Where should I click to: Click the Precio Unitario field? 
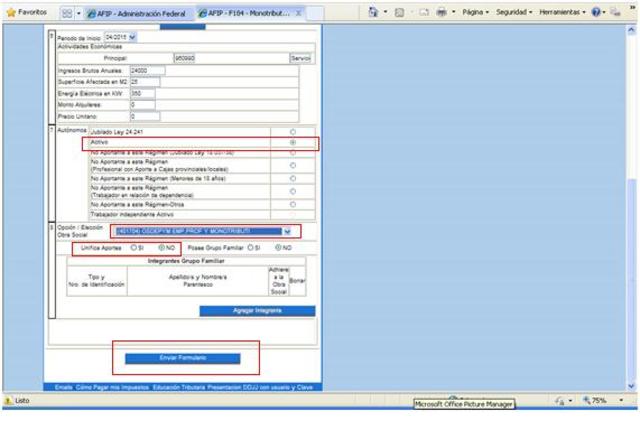point(145,116)
